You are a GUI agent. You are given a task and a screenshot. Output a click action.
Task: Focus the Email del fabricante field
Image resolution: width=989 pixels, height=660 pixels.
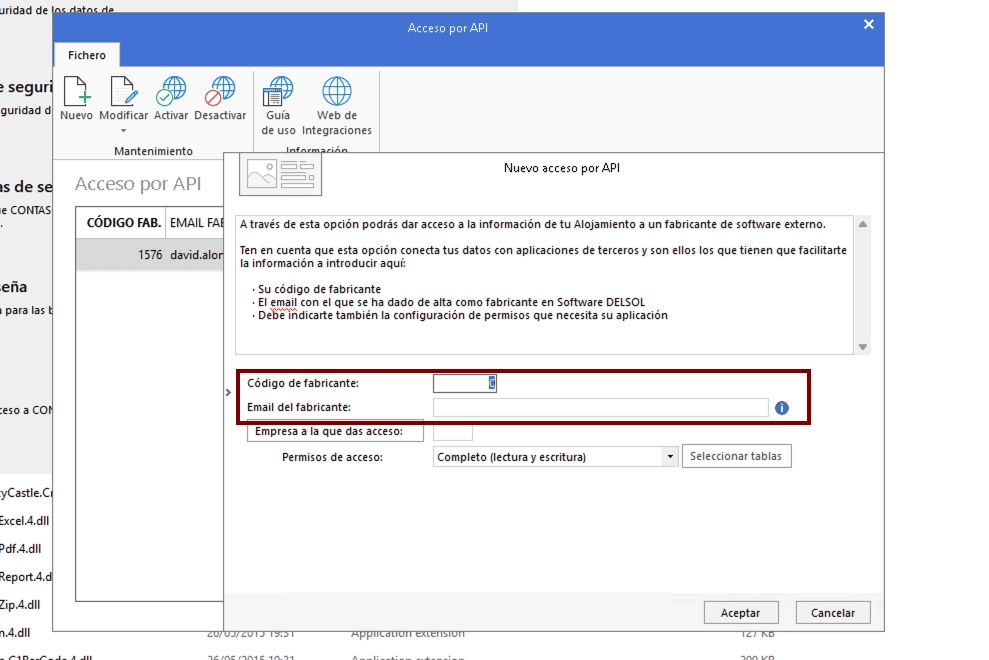600,408
